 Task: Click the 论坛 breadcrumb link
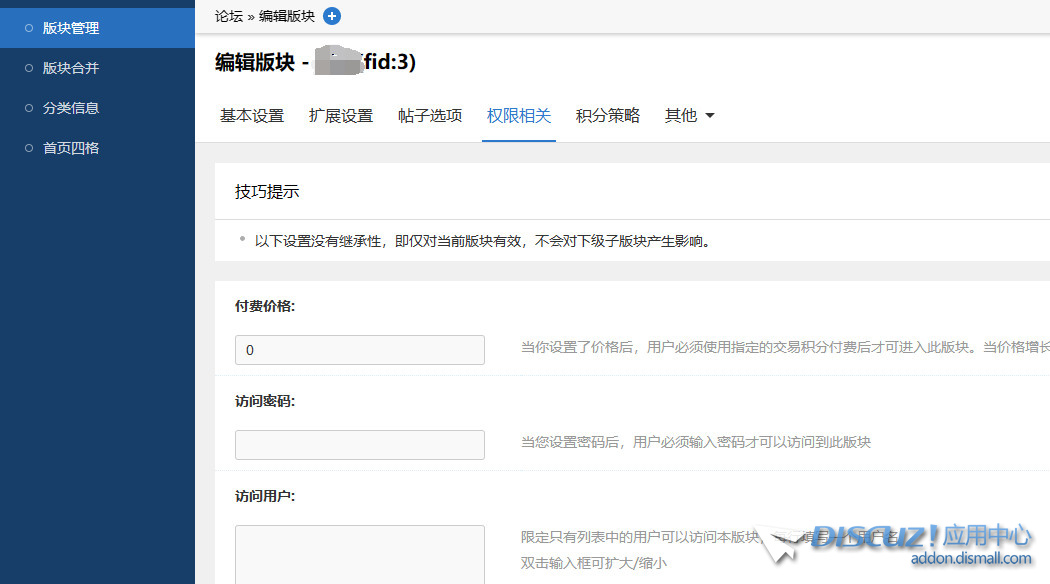pyautogui.click(x=229, y=16)
